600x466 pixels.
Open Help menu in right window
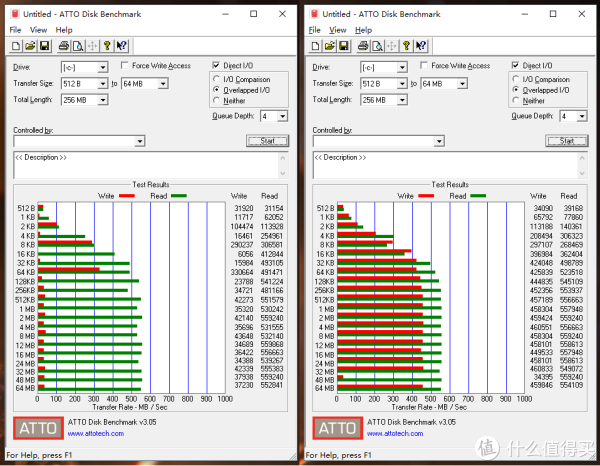(363, 30)
